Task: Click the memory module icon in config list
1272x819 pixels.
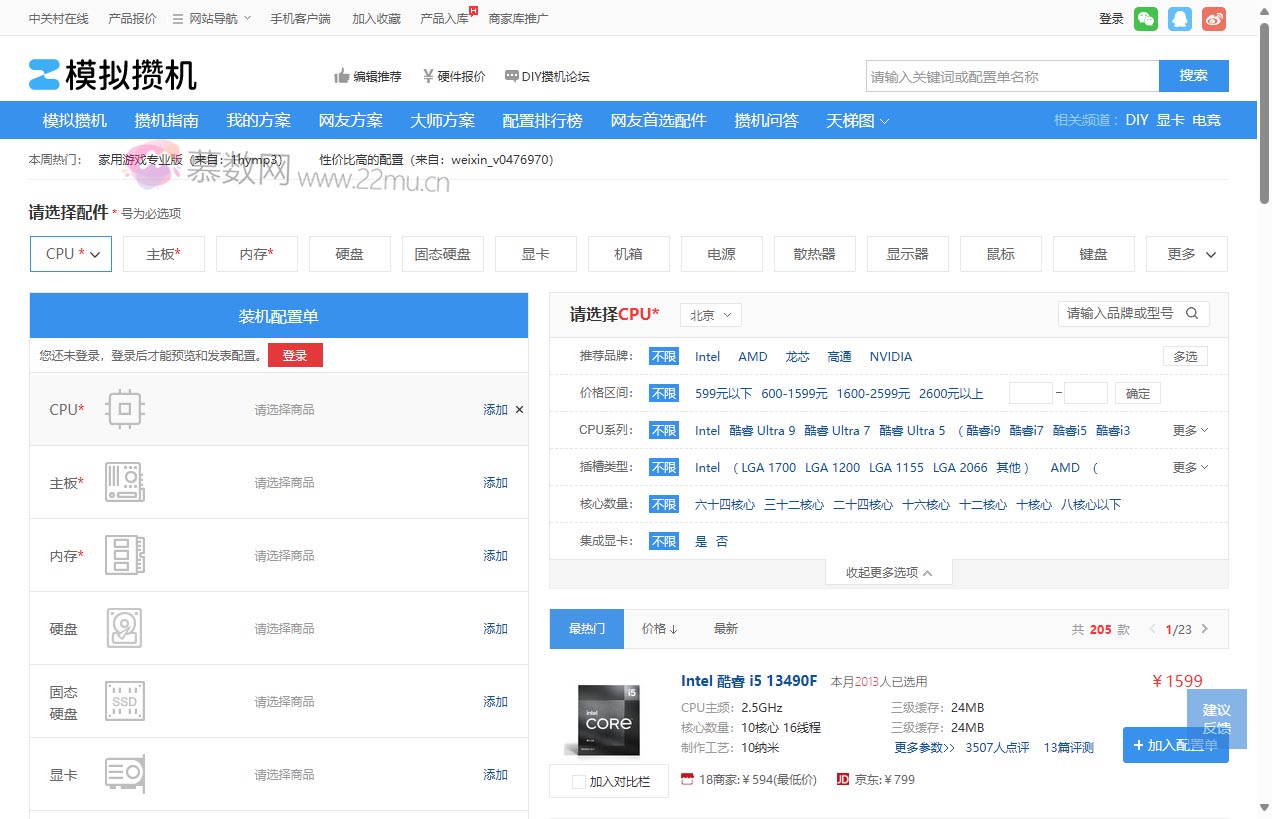Action: 125,555
